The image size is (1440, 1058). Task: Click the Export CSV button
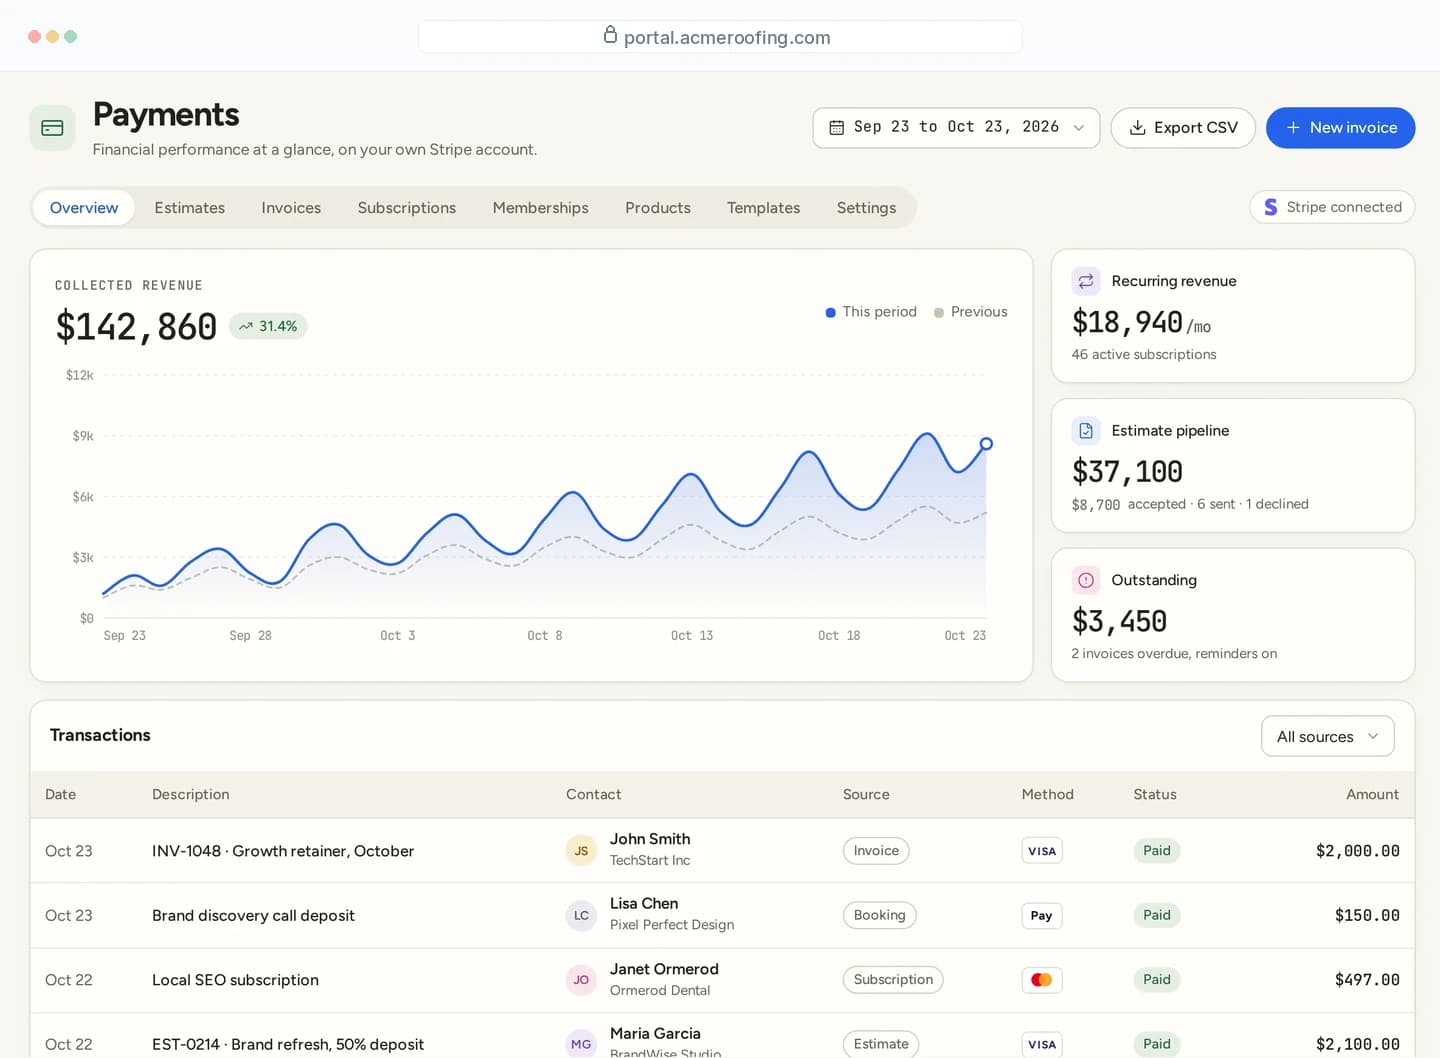(1183, 128)
